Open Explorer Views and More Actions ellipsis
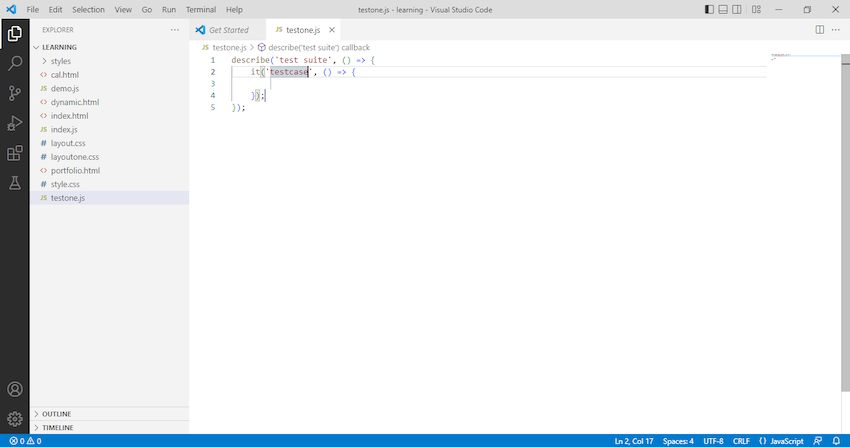The width and height of the screenshot is (850, 447). [x=175, y=30]
